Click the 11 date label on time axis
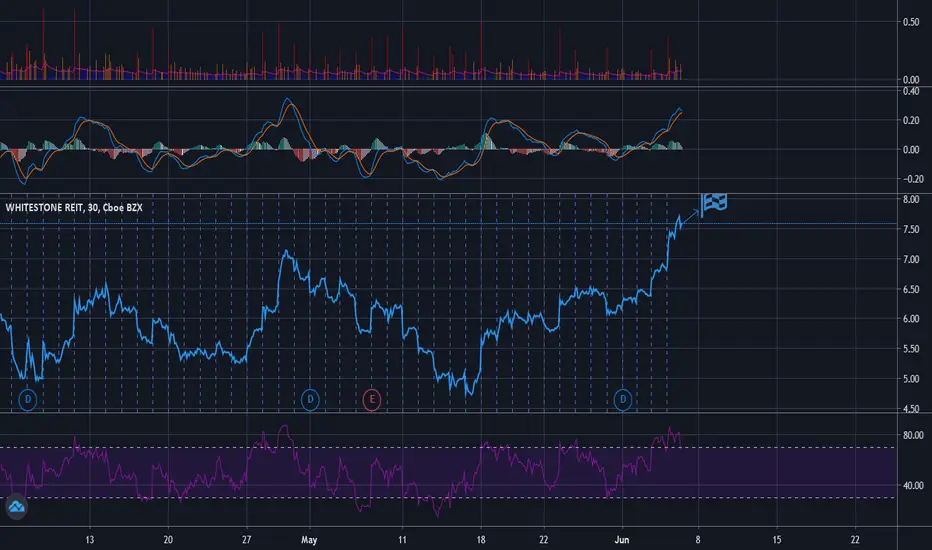Image resolution: width=932 pixels, height=550 pixels. pos(402,540)
